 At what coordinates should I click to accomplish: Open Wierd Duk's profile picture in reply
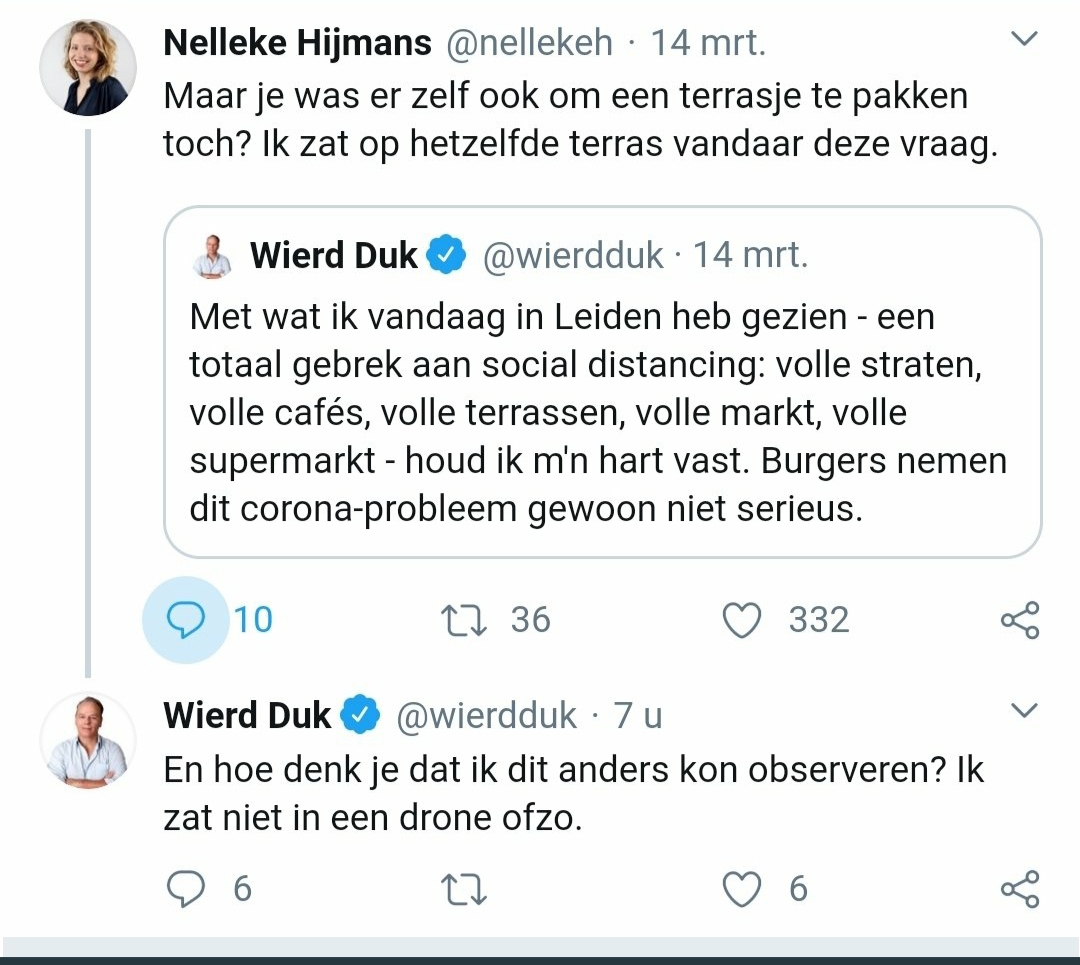point(88,741)
